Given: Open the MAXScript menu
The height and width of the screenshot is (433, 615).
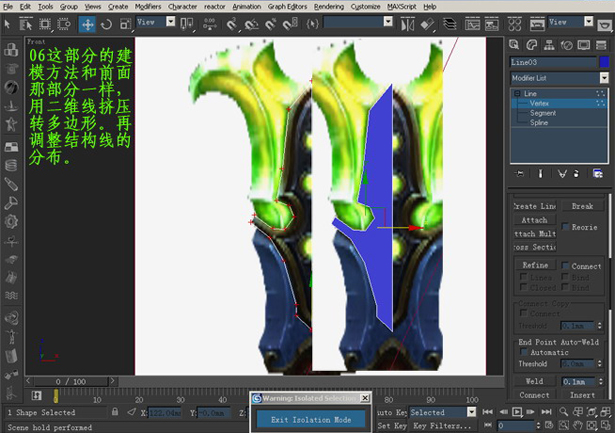Looking at the screenshot, I should click(402, 7).
